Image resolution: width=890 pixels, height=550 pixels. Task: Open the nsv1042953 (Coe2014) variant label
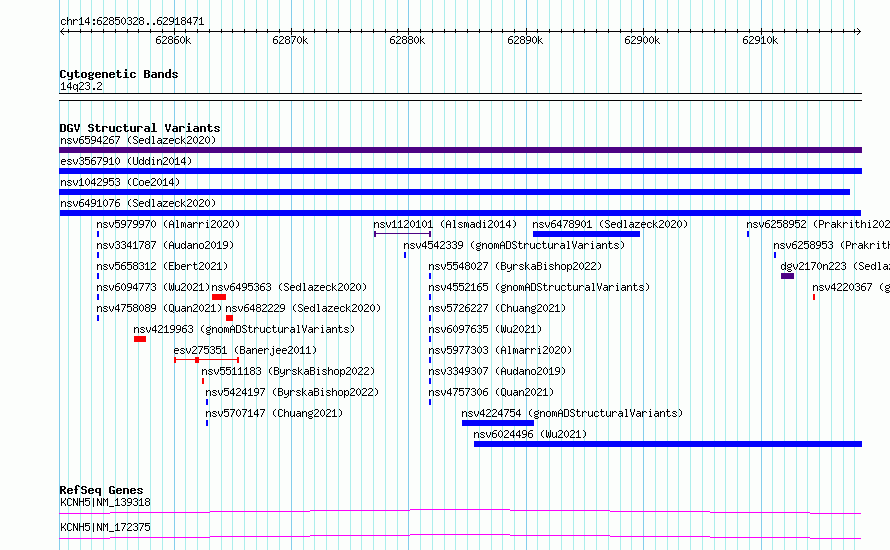click(120, 182)
